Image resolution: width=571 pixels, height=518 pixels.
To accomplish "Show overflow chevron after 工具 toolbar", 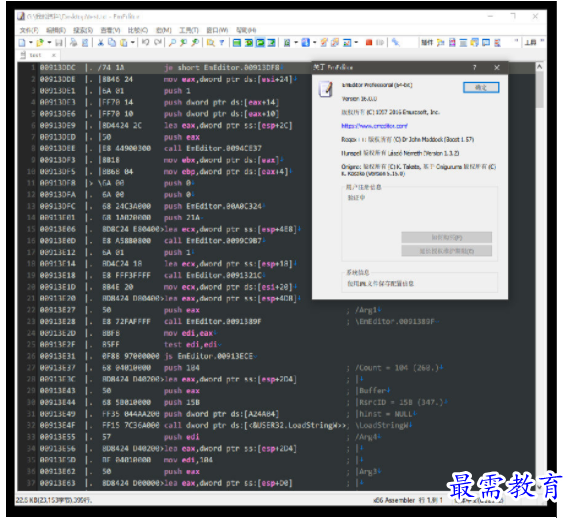I will pyautogui.click(x=542, y=41).
